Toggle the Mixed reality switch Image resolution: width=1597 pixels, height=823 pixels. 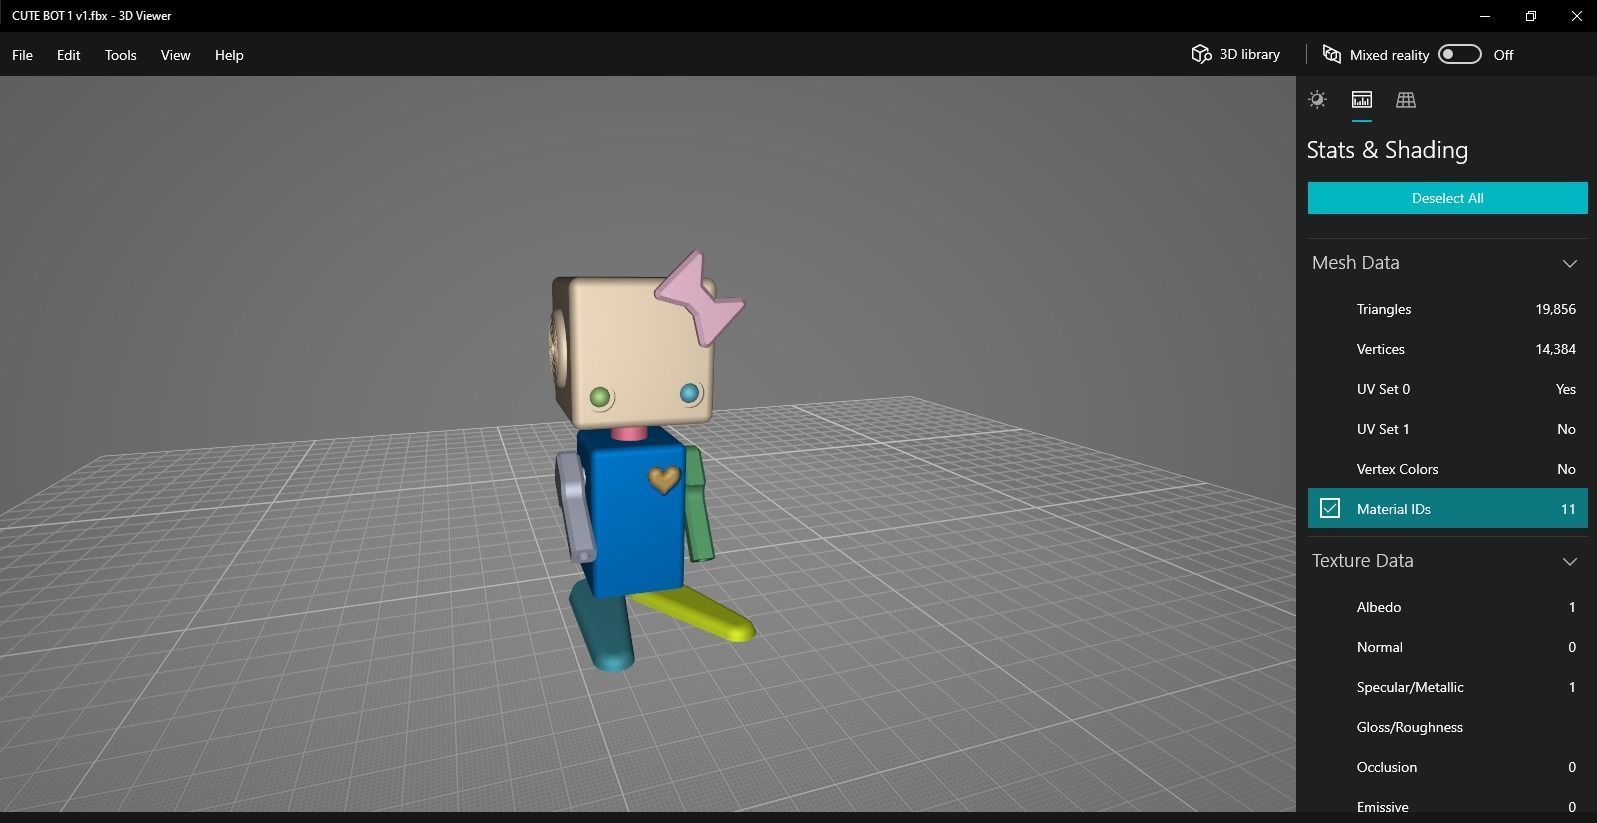1459,54
